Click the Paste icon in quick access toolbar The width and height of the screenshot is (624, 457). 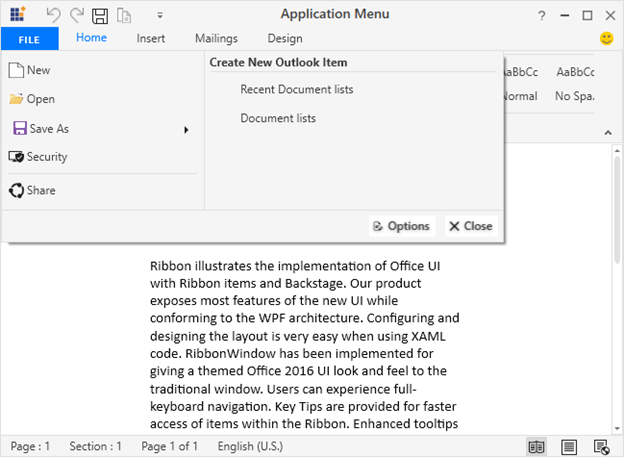pos(124,15)
